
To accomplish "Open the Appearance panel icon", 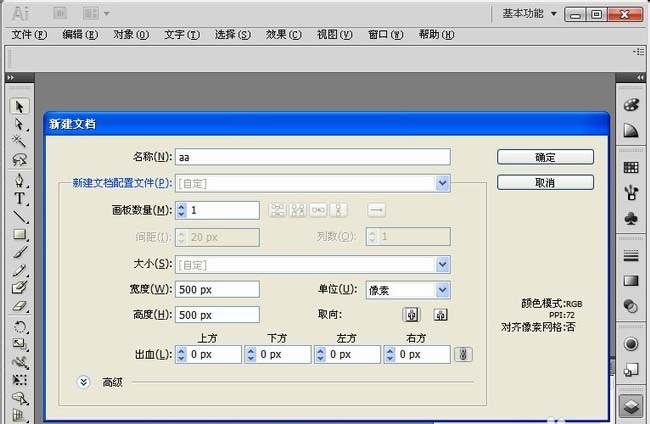I will point(631,344).
